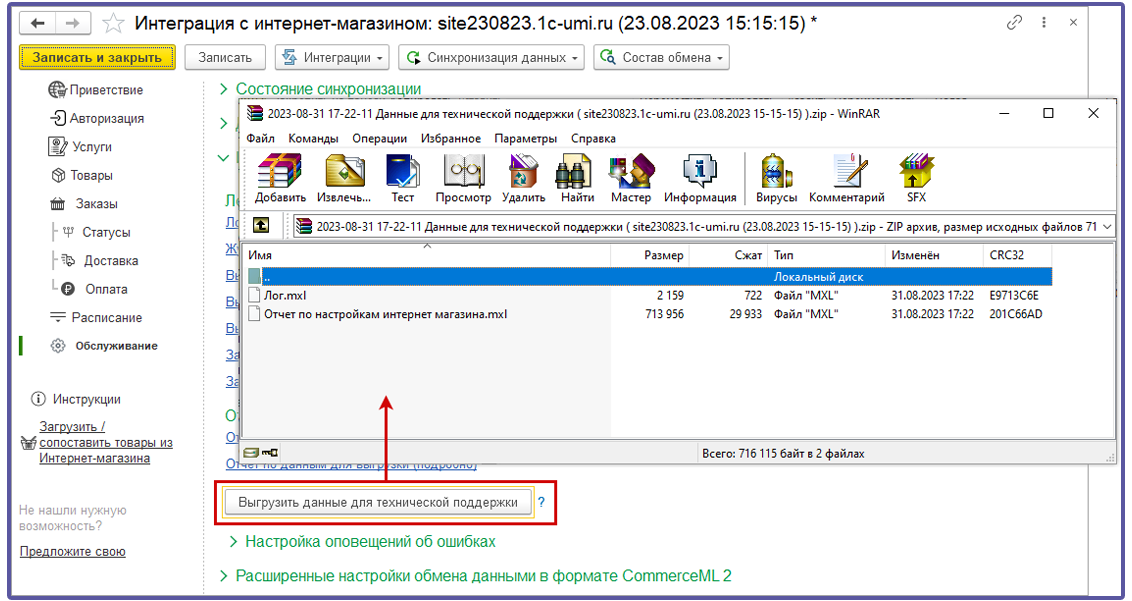Open the WinRAR Операции menu
Viewport: 1132px width, 601px height.
point(380,138)
